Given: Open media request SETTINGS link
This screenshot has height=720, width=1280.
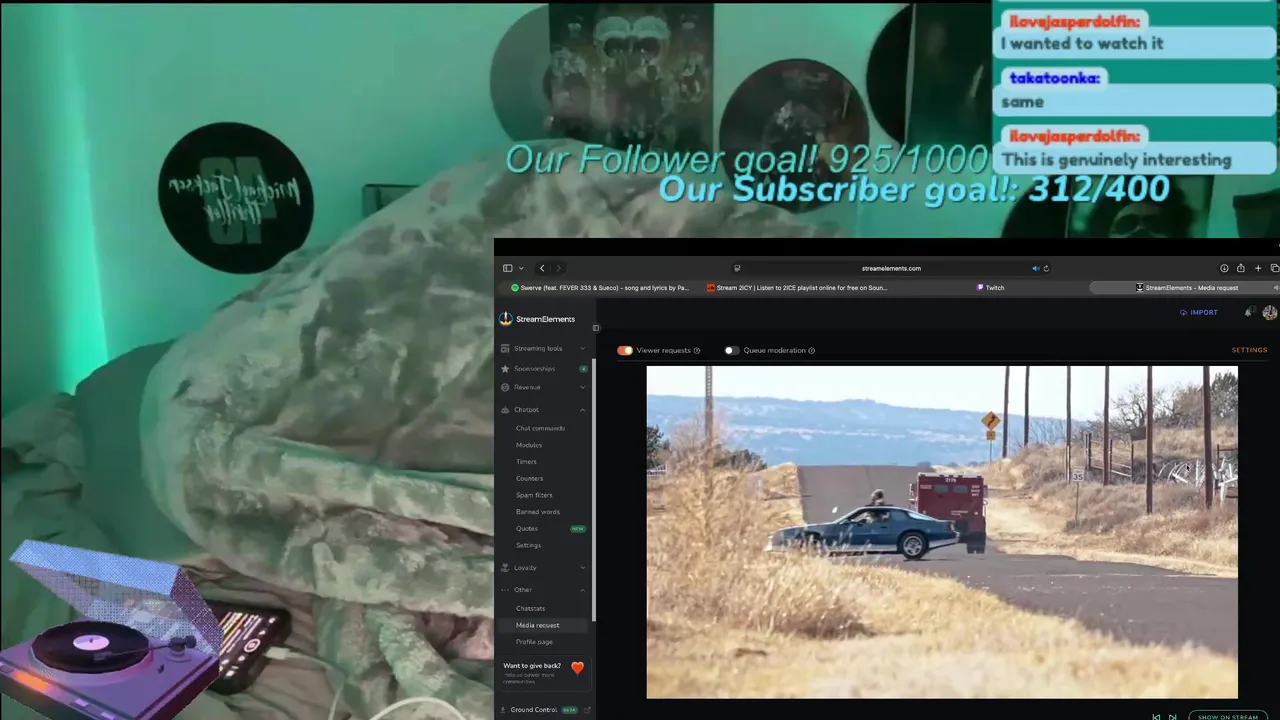Looking at the screenshot, I should pos(1249,350).
